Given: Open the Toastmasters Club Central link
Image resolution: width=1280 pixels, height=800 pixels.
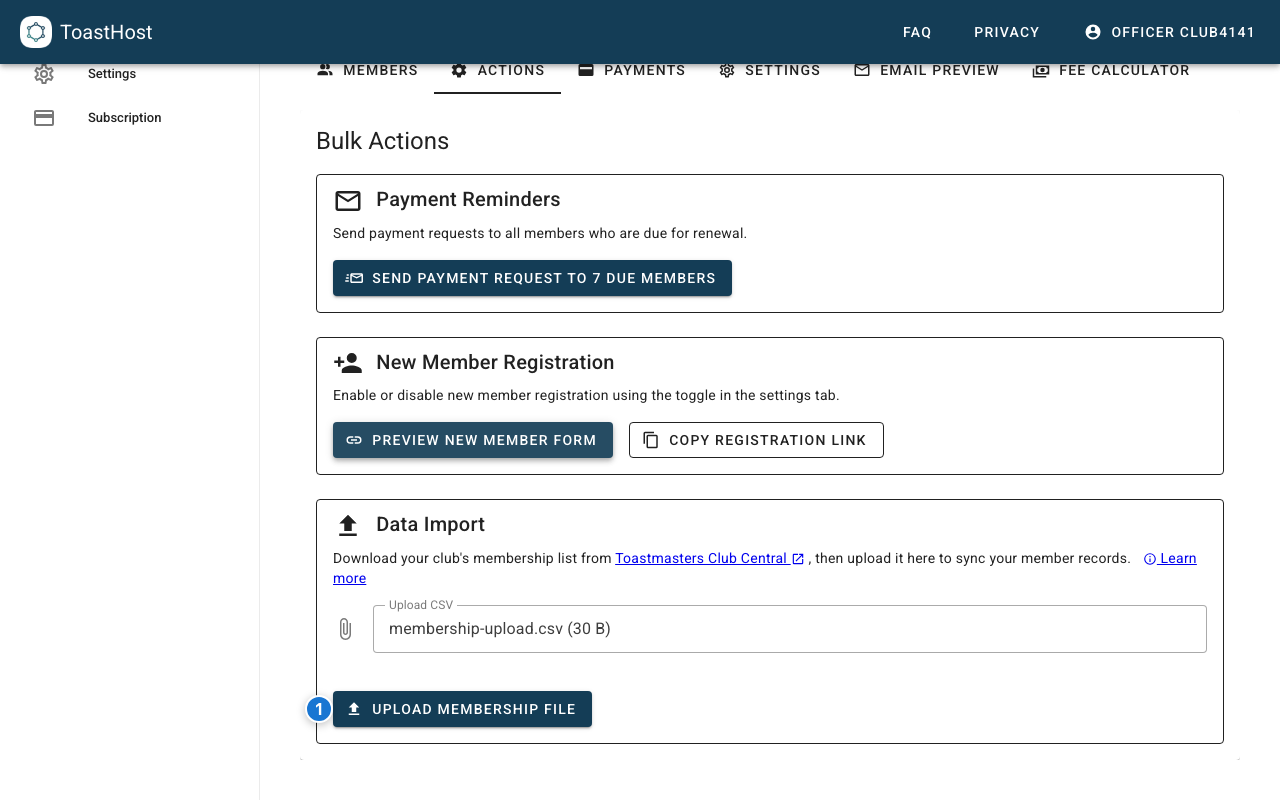Looking at the screenshot, I should point(702,558).
